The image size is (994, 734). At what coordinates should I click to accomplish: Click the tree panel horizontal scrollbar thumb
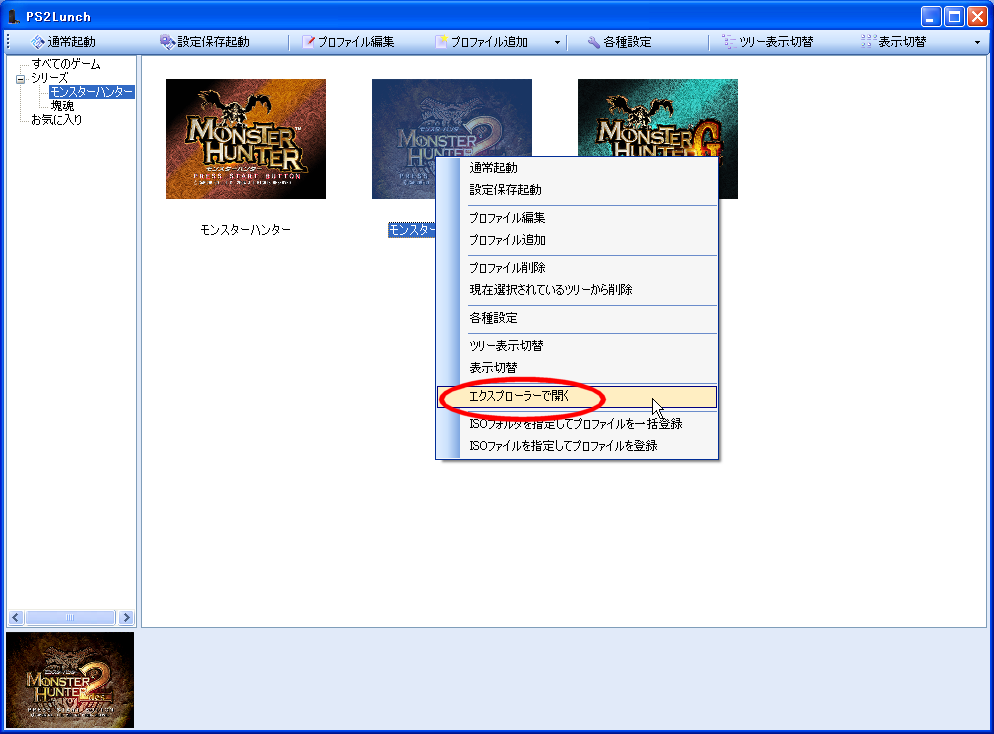click(70, 617)
